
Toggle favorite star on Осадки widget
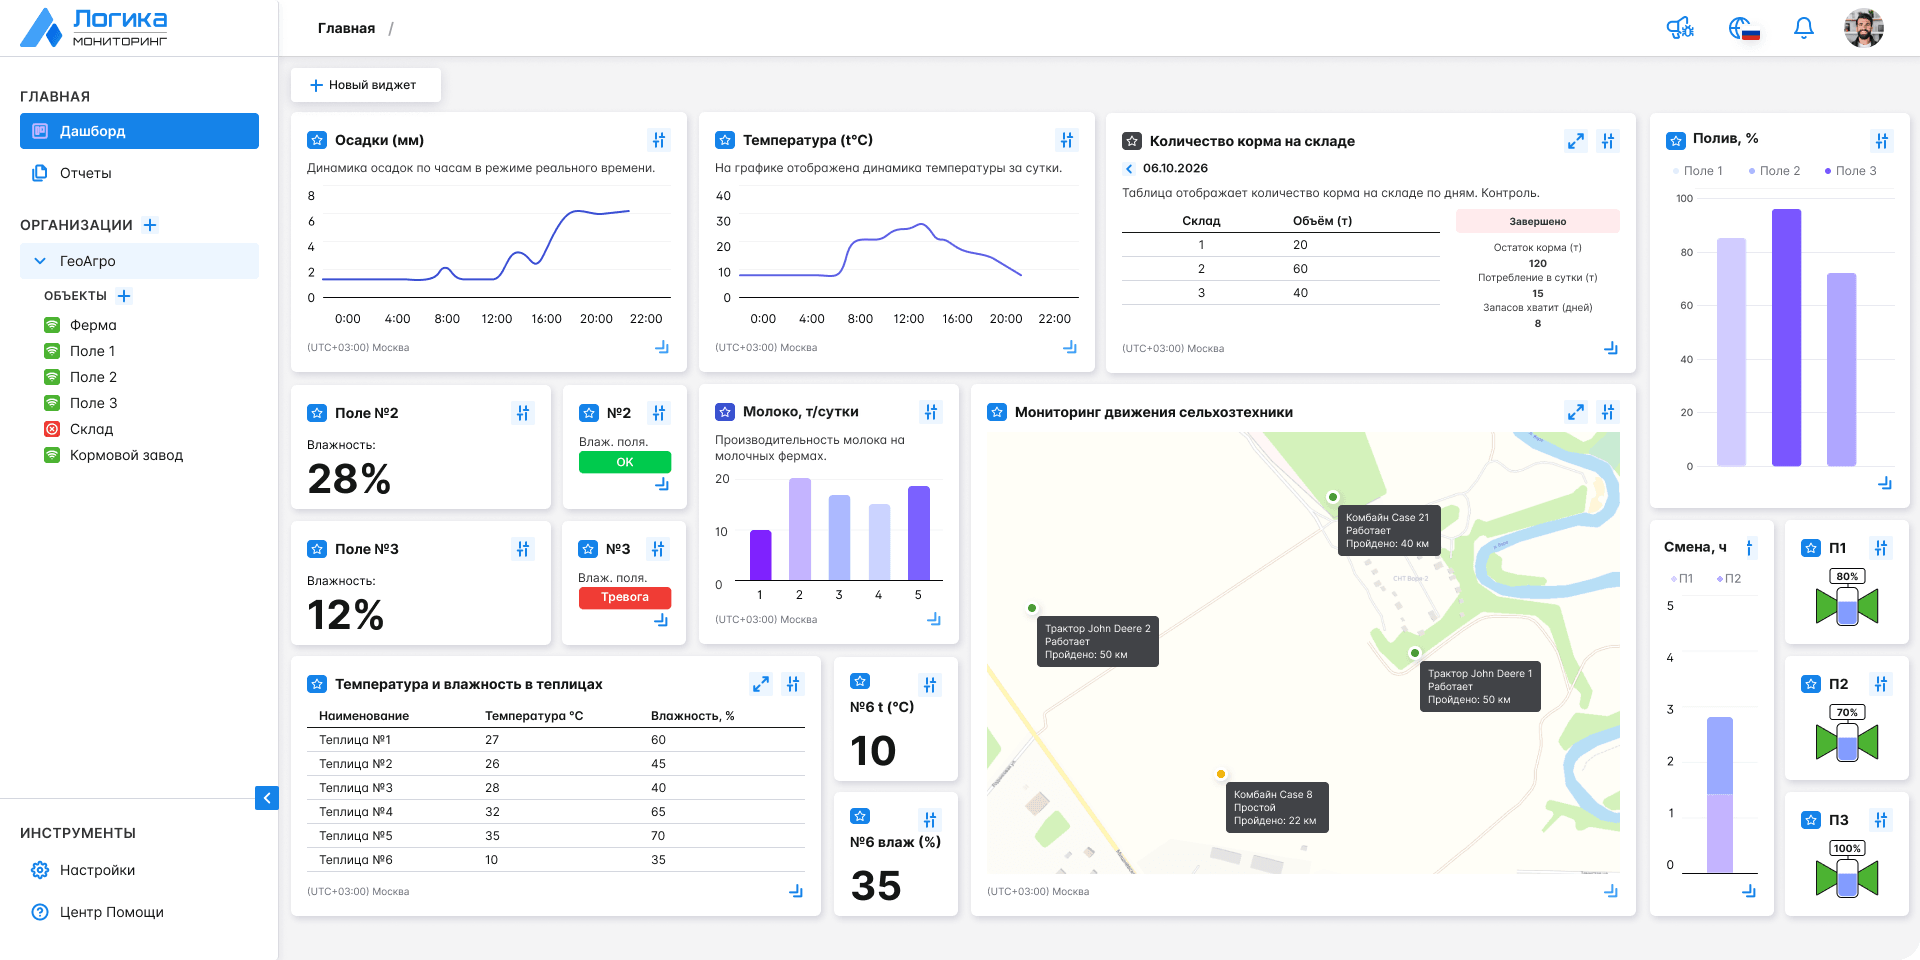(x=317, y=140)
